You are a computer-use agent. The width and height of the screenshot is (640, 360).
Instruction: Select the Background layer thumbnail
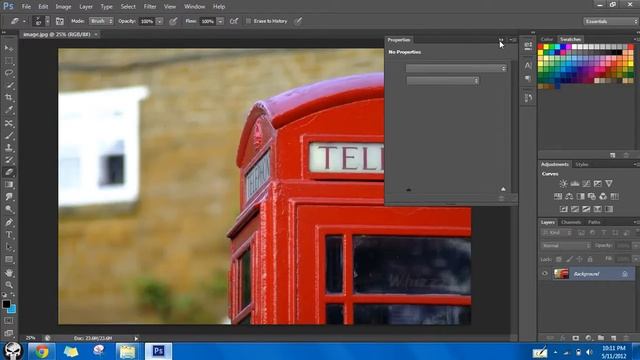pyautogui.click(x=561, y=274)
